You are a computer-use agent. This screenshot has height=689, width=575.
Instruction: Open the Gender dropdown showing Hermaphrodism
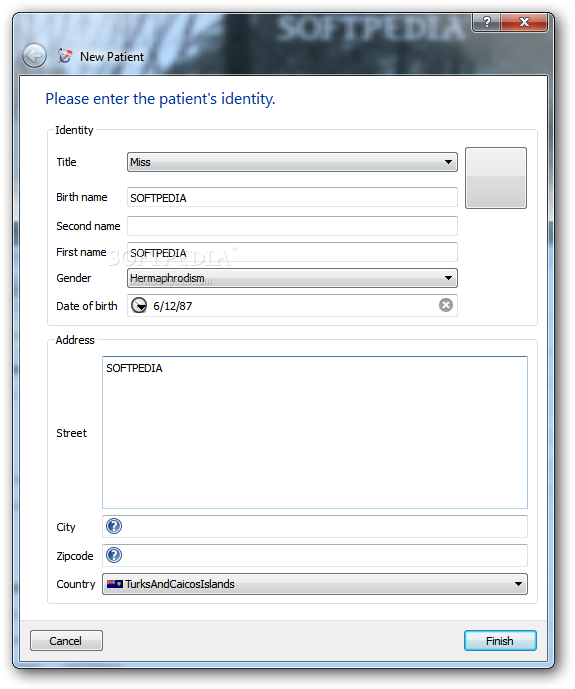tap(292, 278)
